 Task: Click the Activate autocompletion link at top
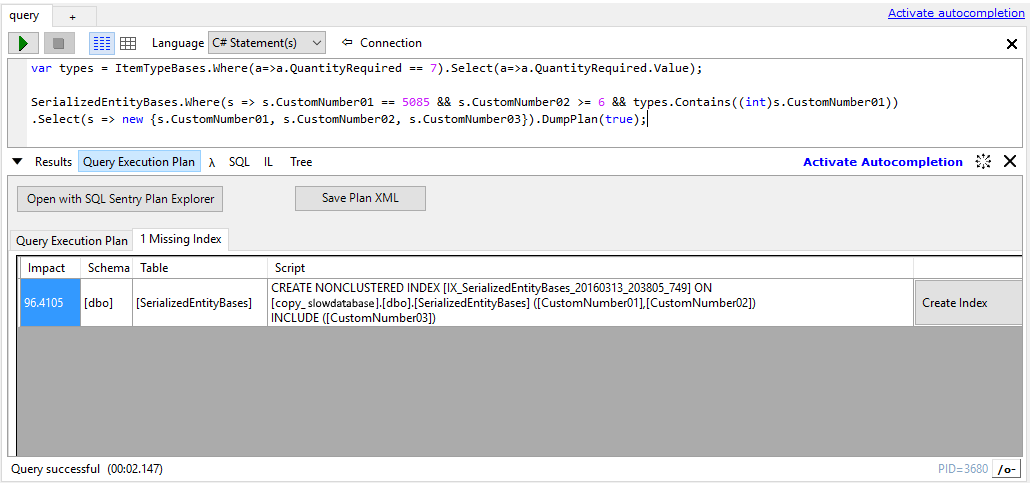click(955, 13)
